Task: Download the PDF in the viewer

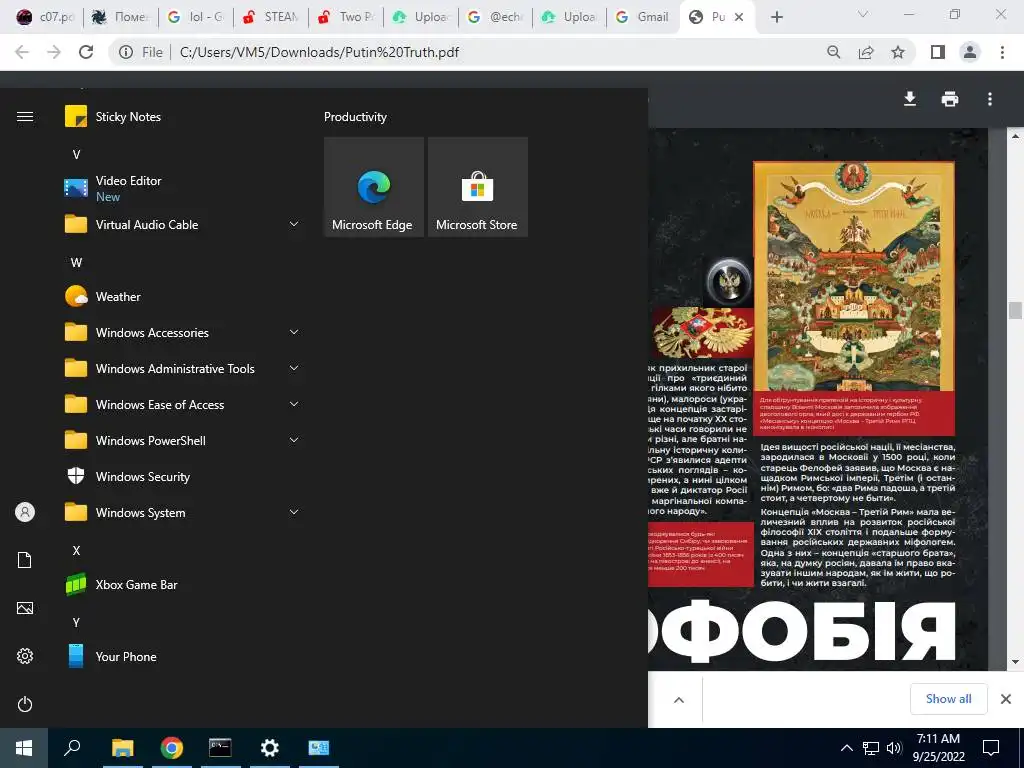Action: pos(910,99)
